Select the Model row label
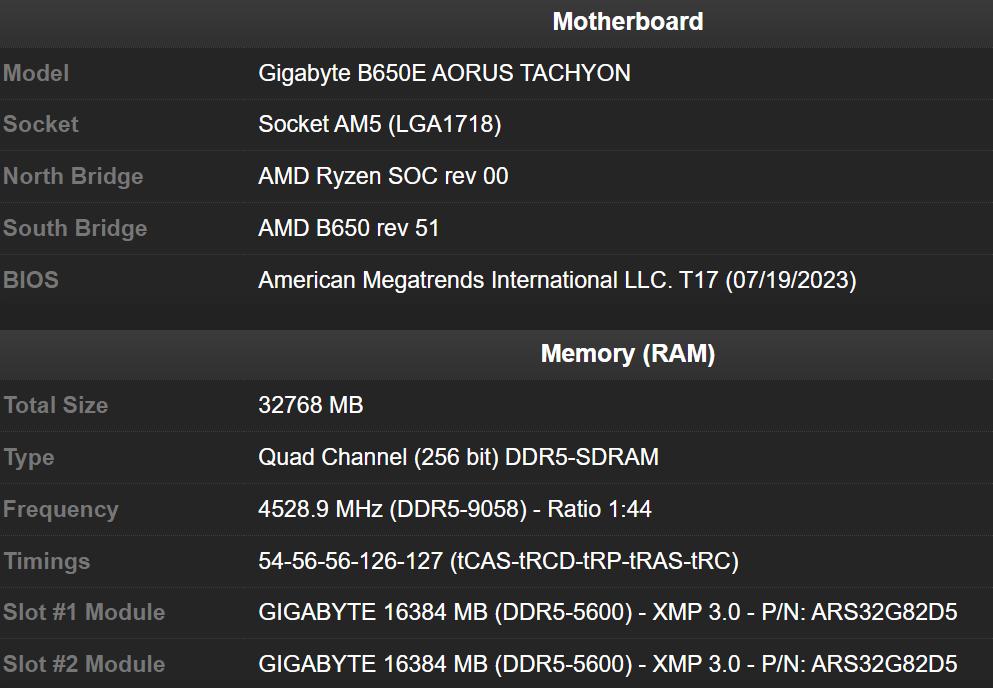Image resolution: width=993 pixels, height=688 pixels. (36, 73)
